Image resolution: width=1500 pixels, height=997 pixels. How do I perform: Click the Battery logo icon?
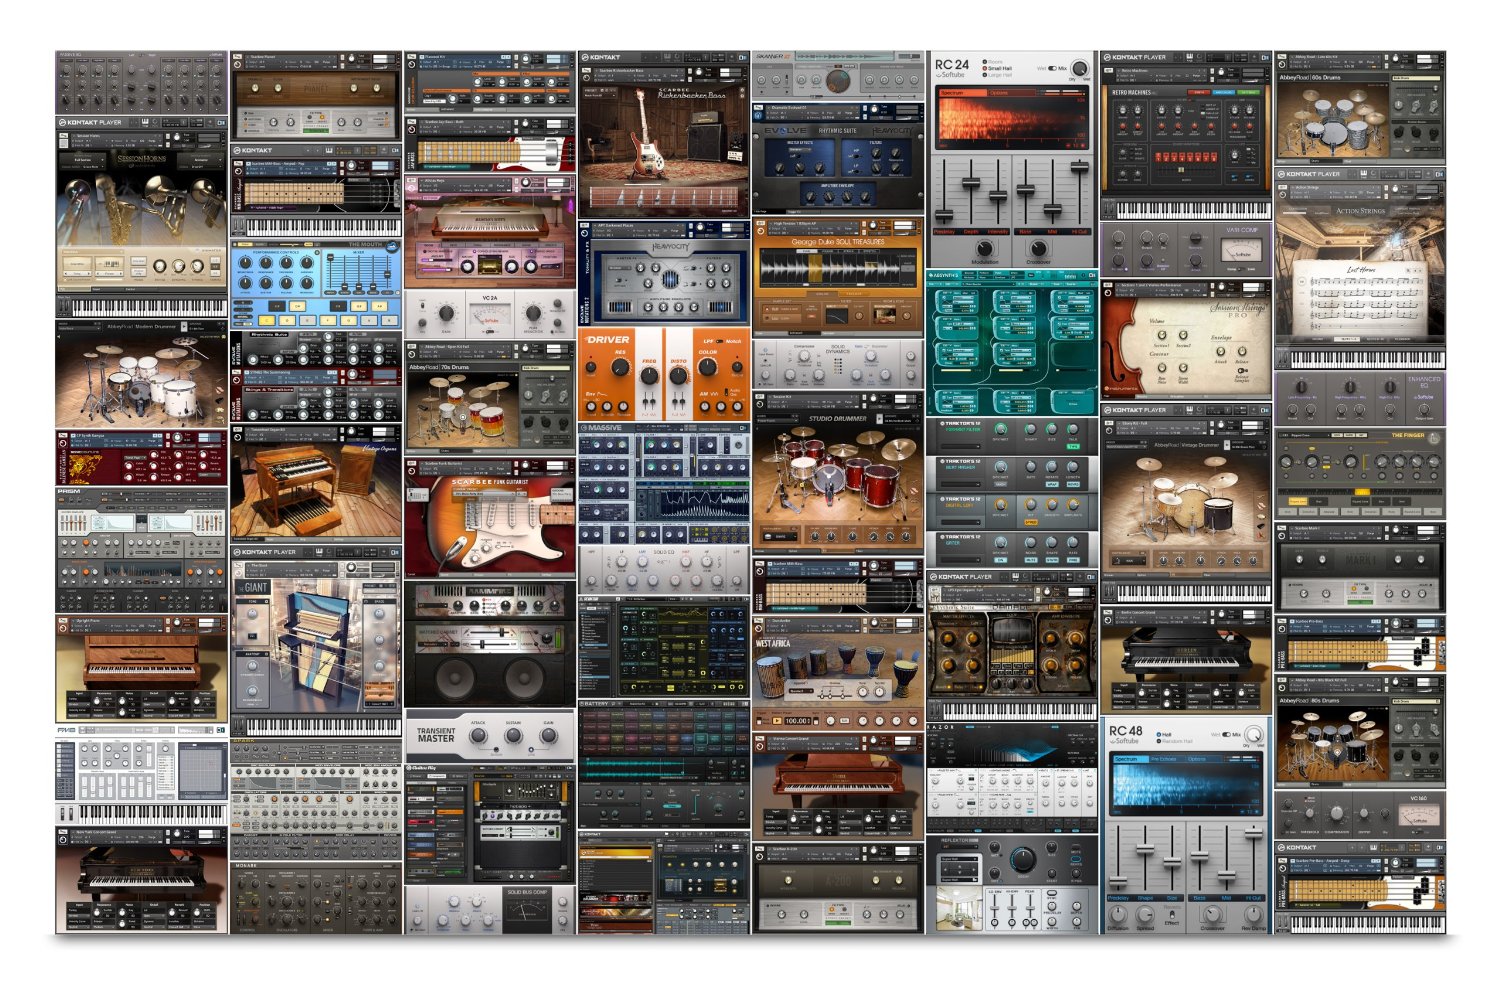click(x=582, y=703)
